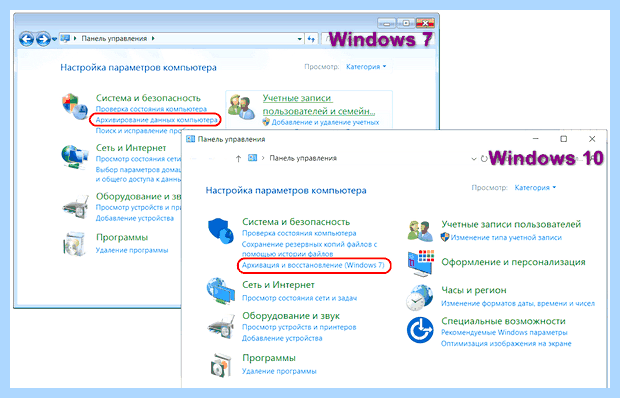Image resolution: width=620 pixels, height=398 pixels.
Task: Click Учетные записи users icon in Windows 7
Action: click(x=242, y=107)
